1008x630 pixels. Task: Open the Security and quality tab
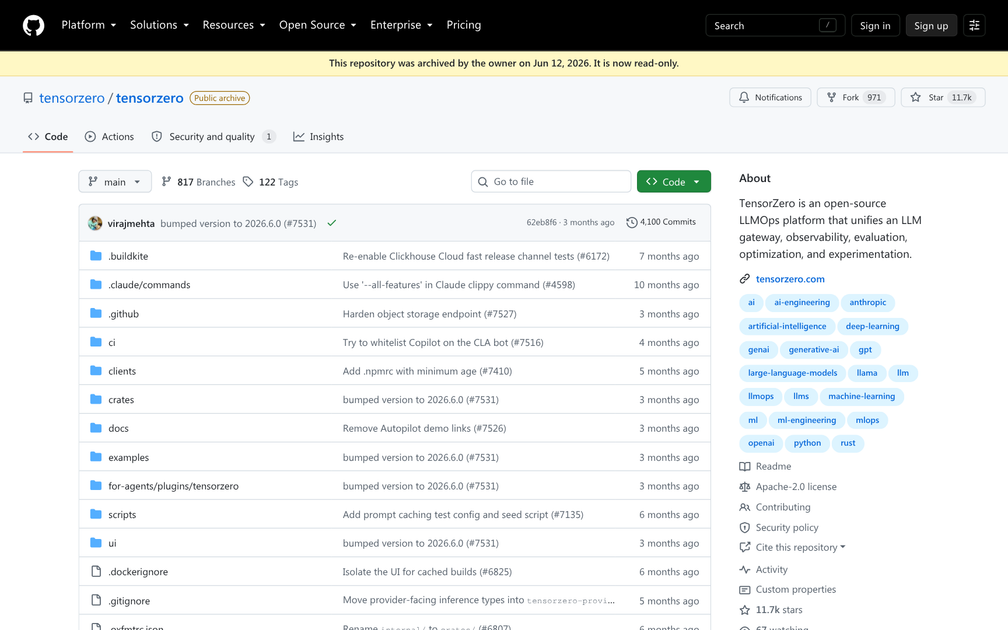(213, 136)
